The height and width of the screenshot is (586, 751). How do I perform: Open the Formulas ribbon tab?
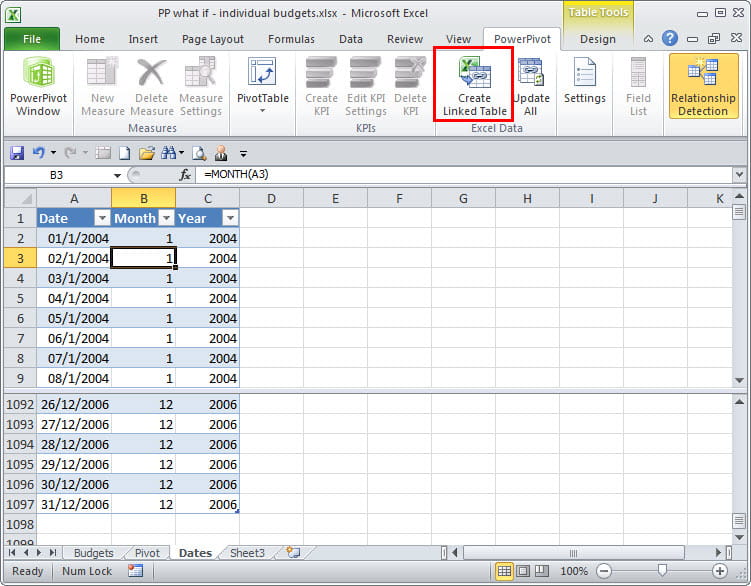[x=292, y=39]
